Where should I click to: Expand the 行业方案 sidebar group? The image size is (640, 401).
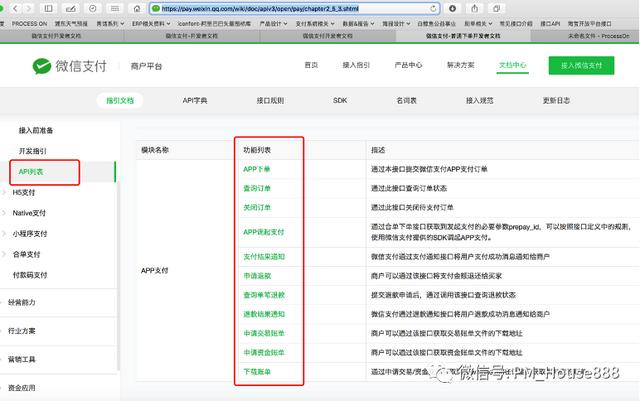click(x=21, y=331)
